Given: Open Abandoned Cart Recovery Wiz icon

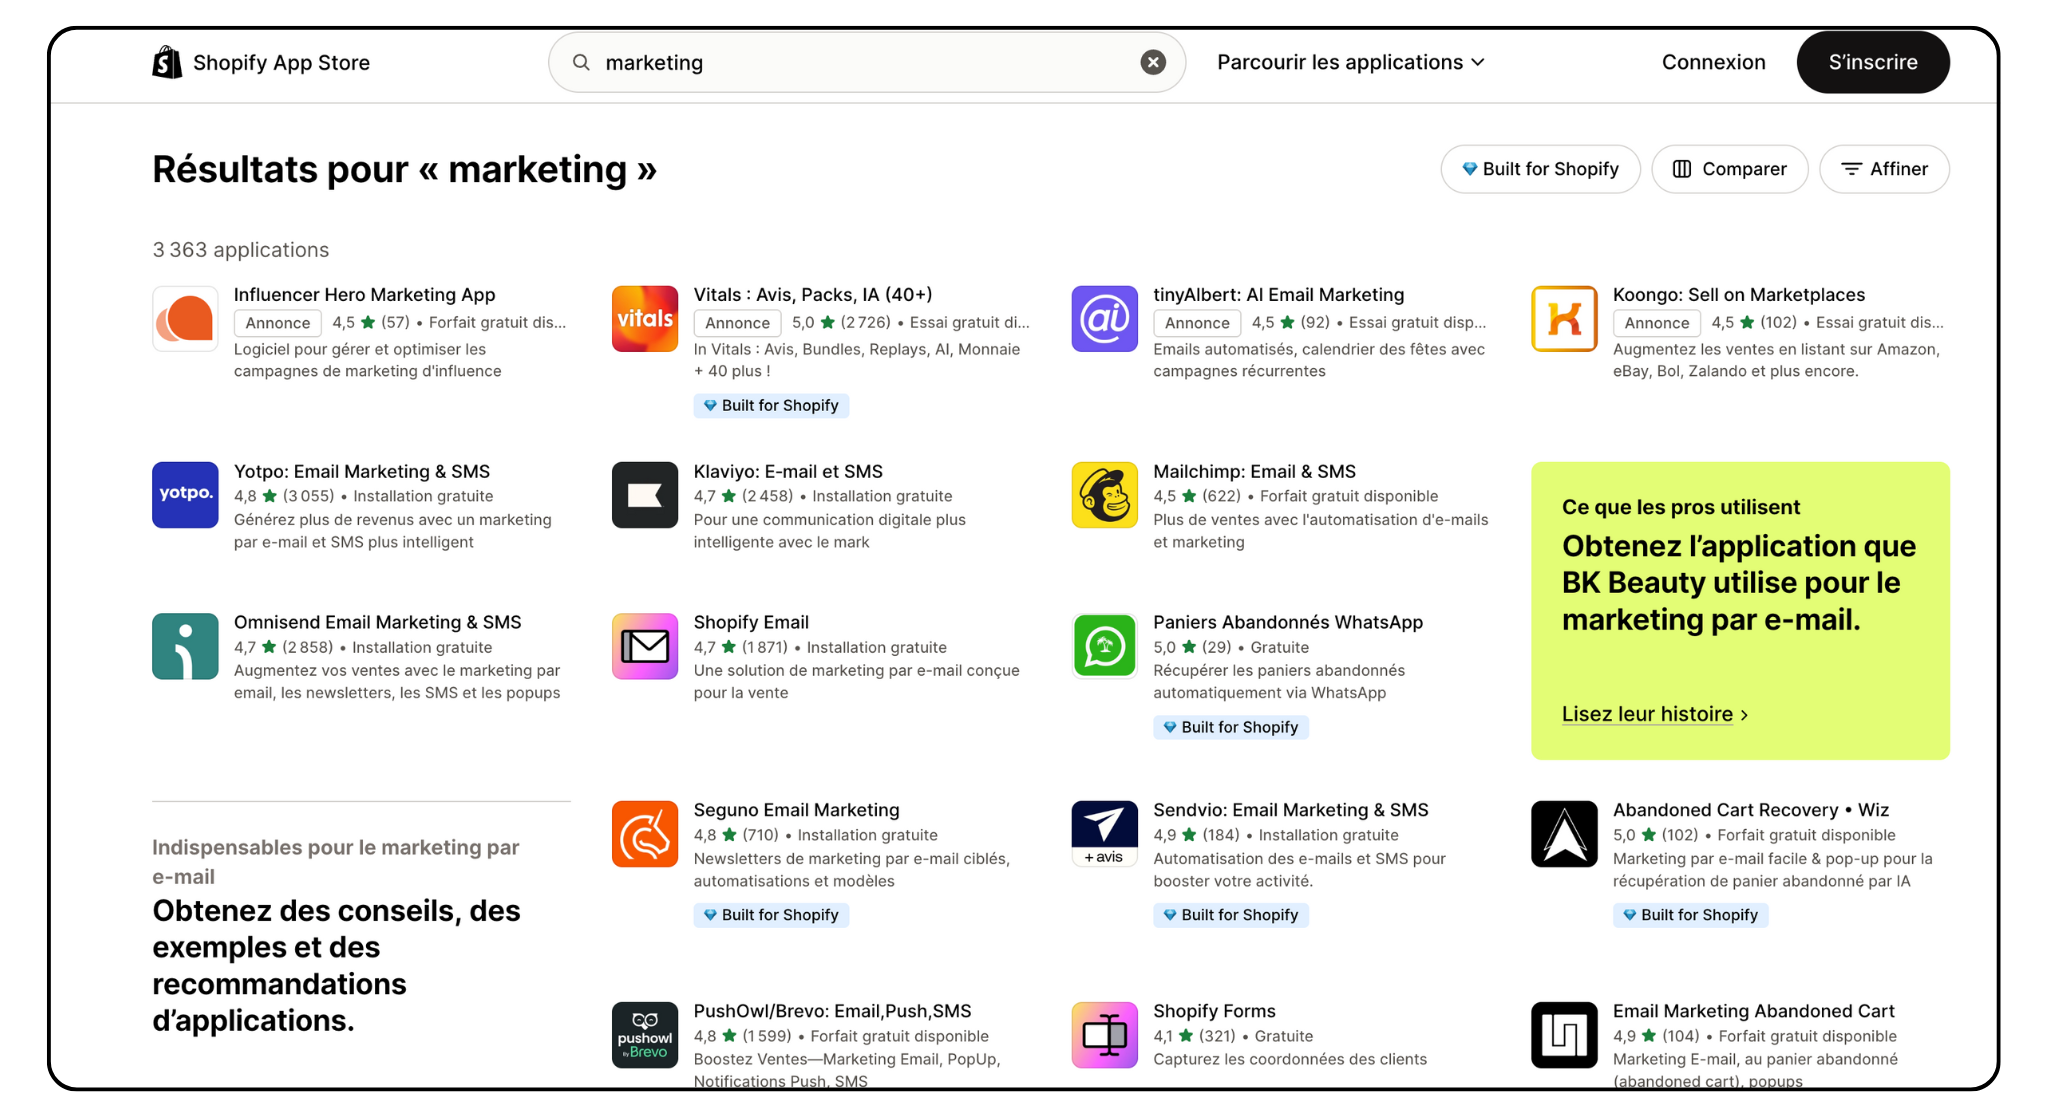Looking at the screenshot, I should [x=1564, y=834].
